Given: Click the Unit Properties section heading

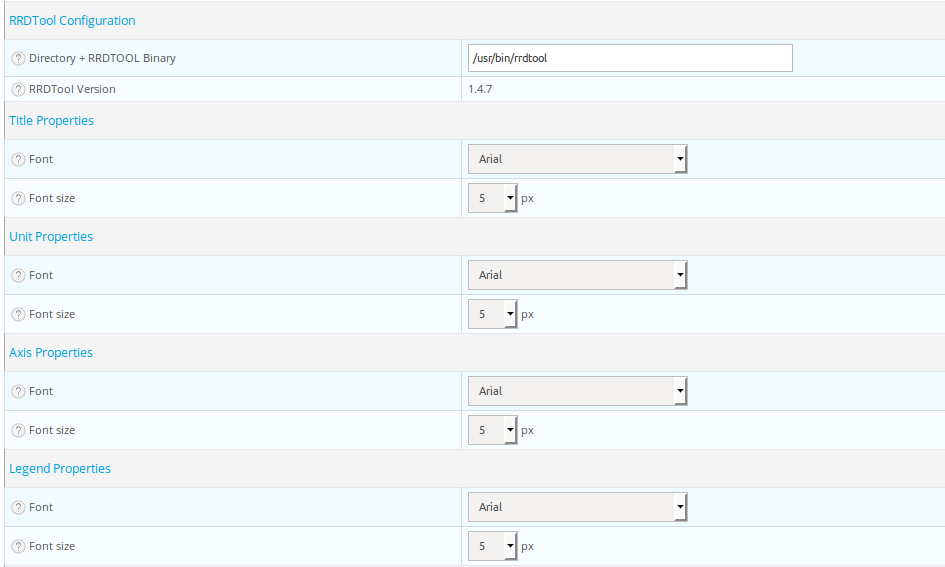Looking at the screenshot, I should (x=51, y=237).
